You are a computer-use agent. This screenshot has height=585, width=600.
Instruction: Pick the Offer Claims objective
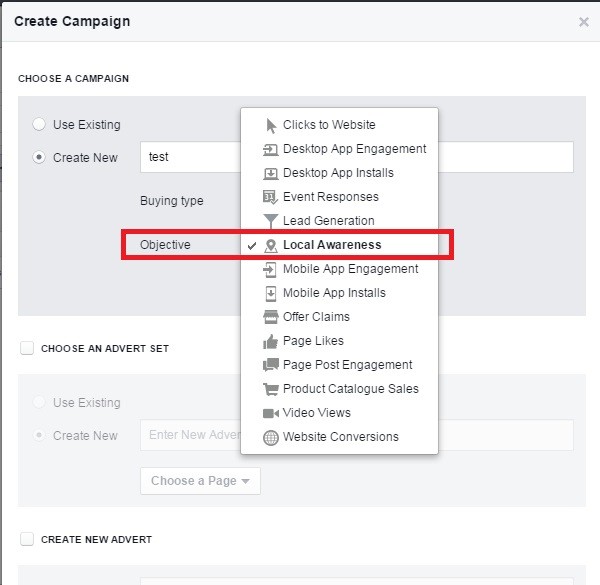(x=316, y=317)
